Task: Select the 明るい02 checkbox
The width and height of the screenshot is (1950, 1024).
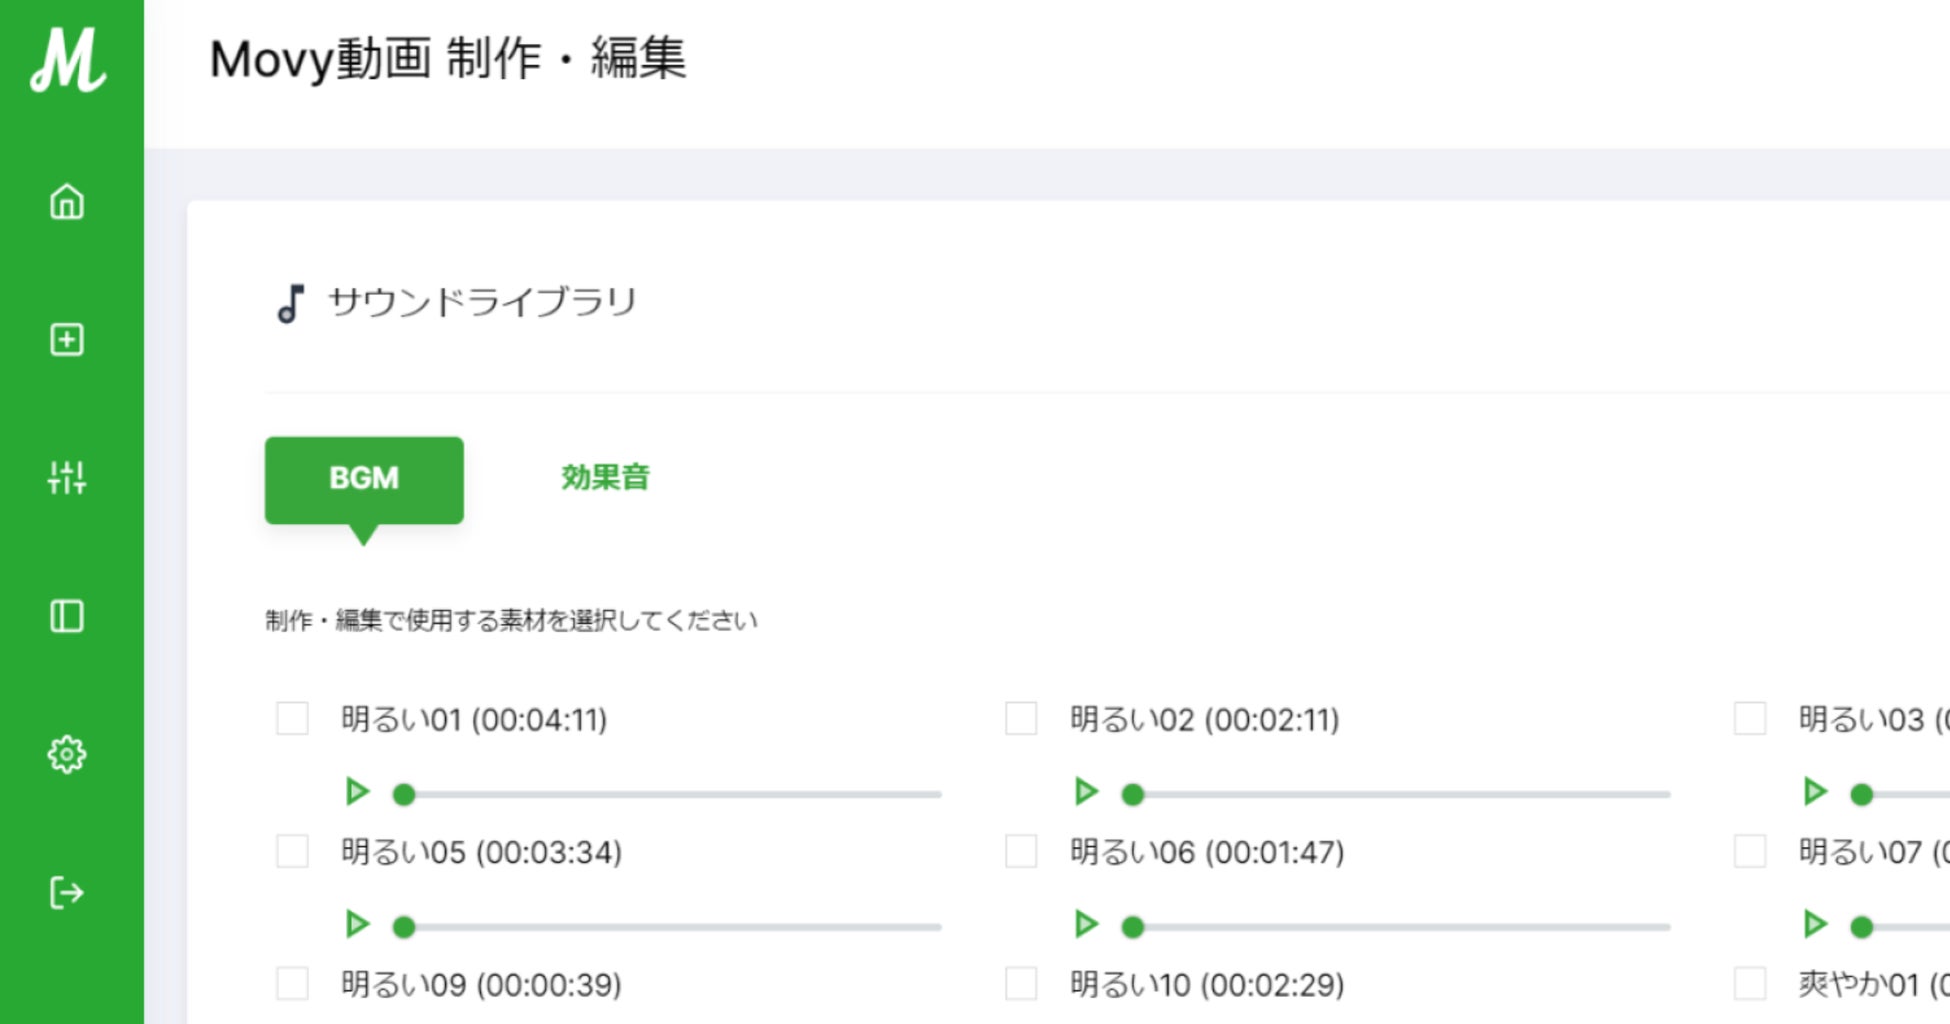Action: pyautogui.click(x=1021, y=718)
